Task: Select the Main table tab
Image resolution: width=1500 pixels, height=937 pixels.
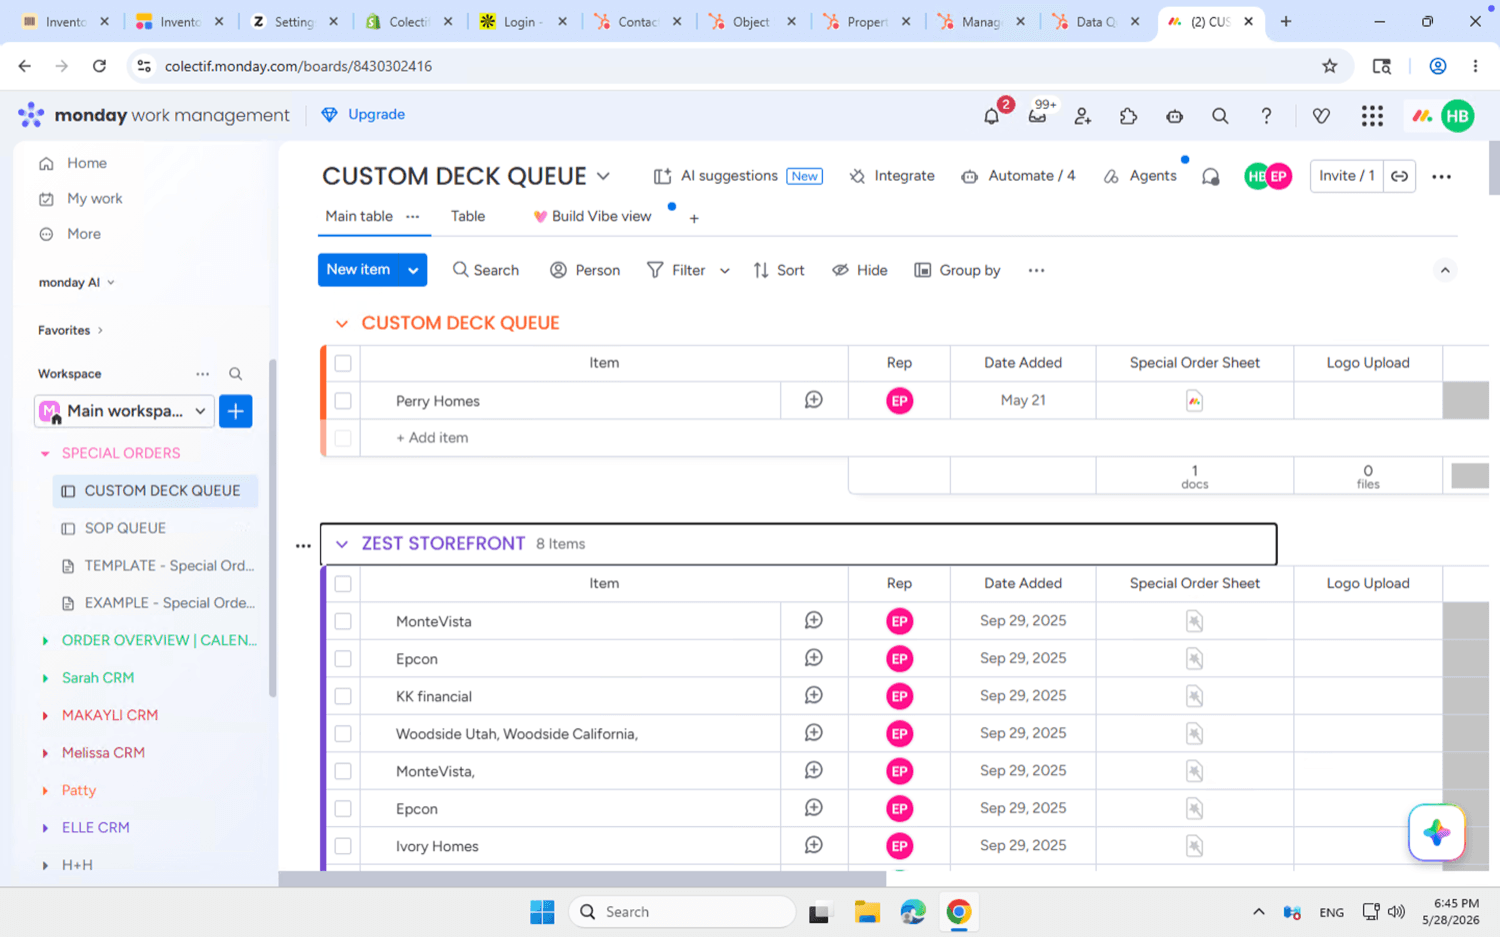Action: tap(359, 216)
